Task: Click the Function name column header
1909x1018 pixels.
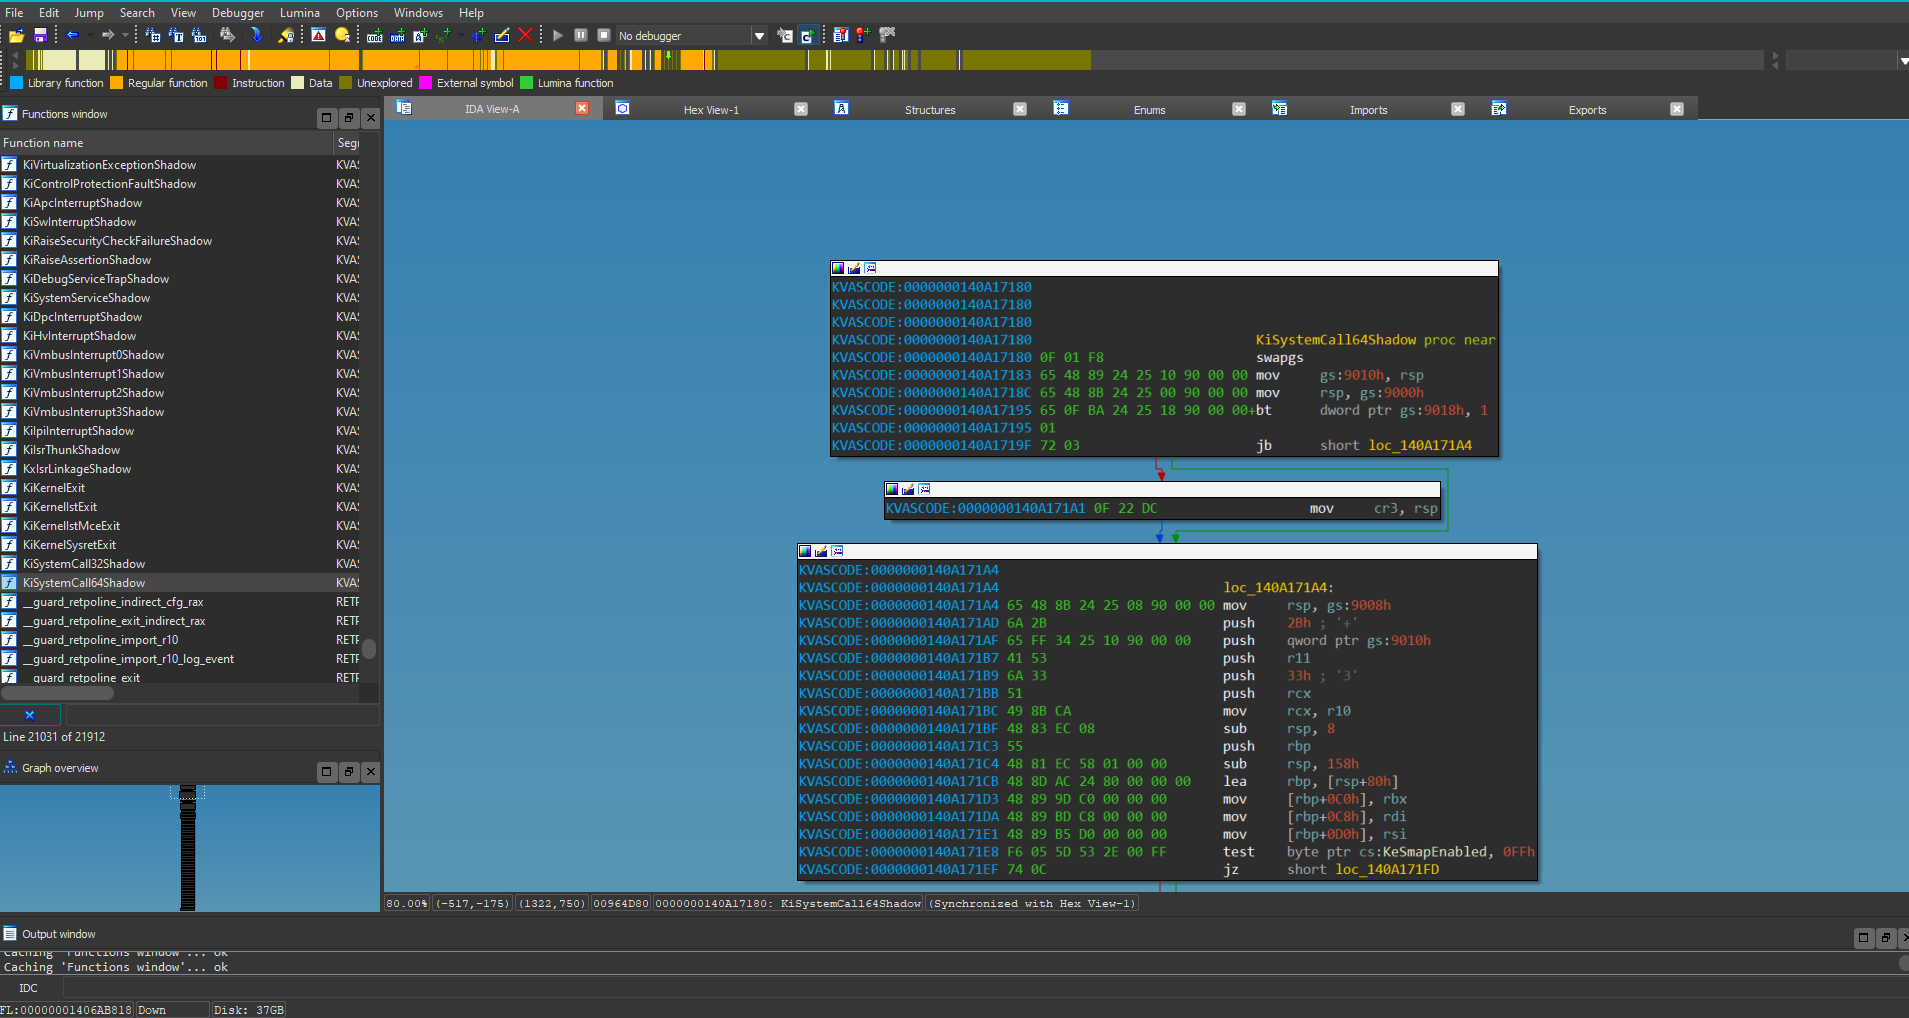Action: (43, 143)
